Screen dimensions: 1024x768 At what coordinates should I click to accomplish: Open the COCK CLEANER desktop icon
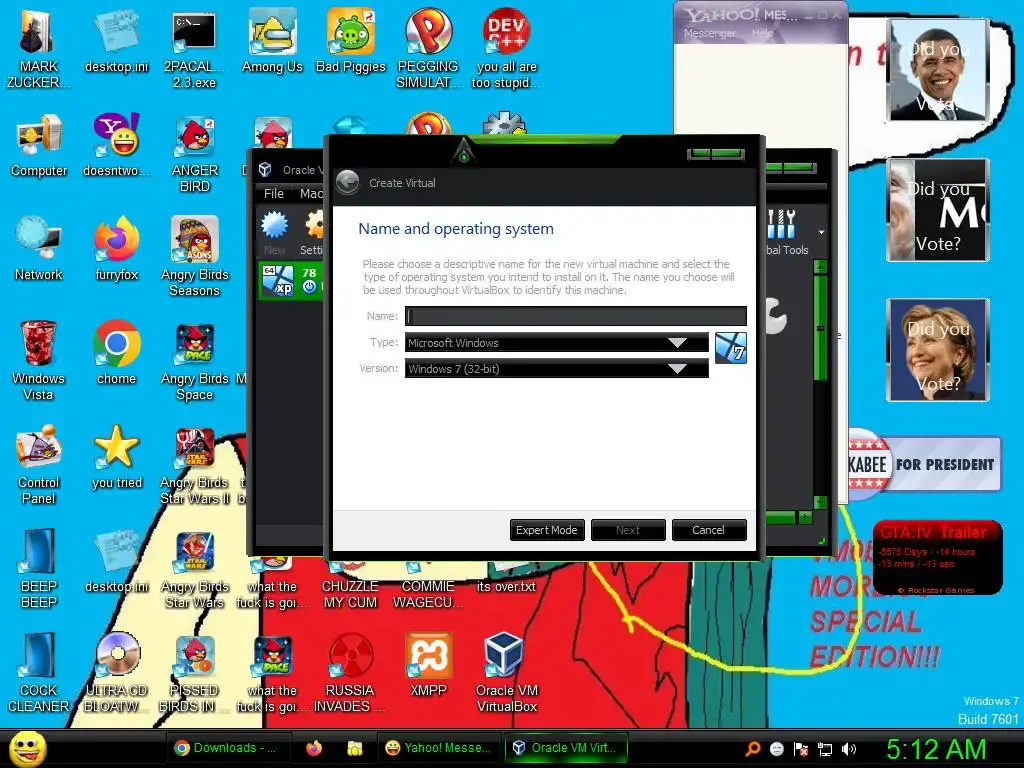pos(39,673)
